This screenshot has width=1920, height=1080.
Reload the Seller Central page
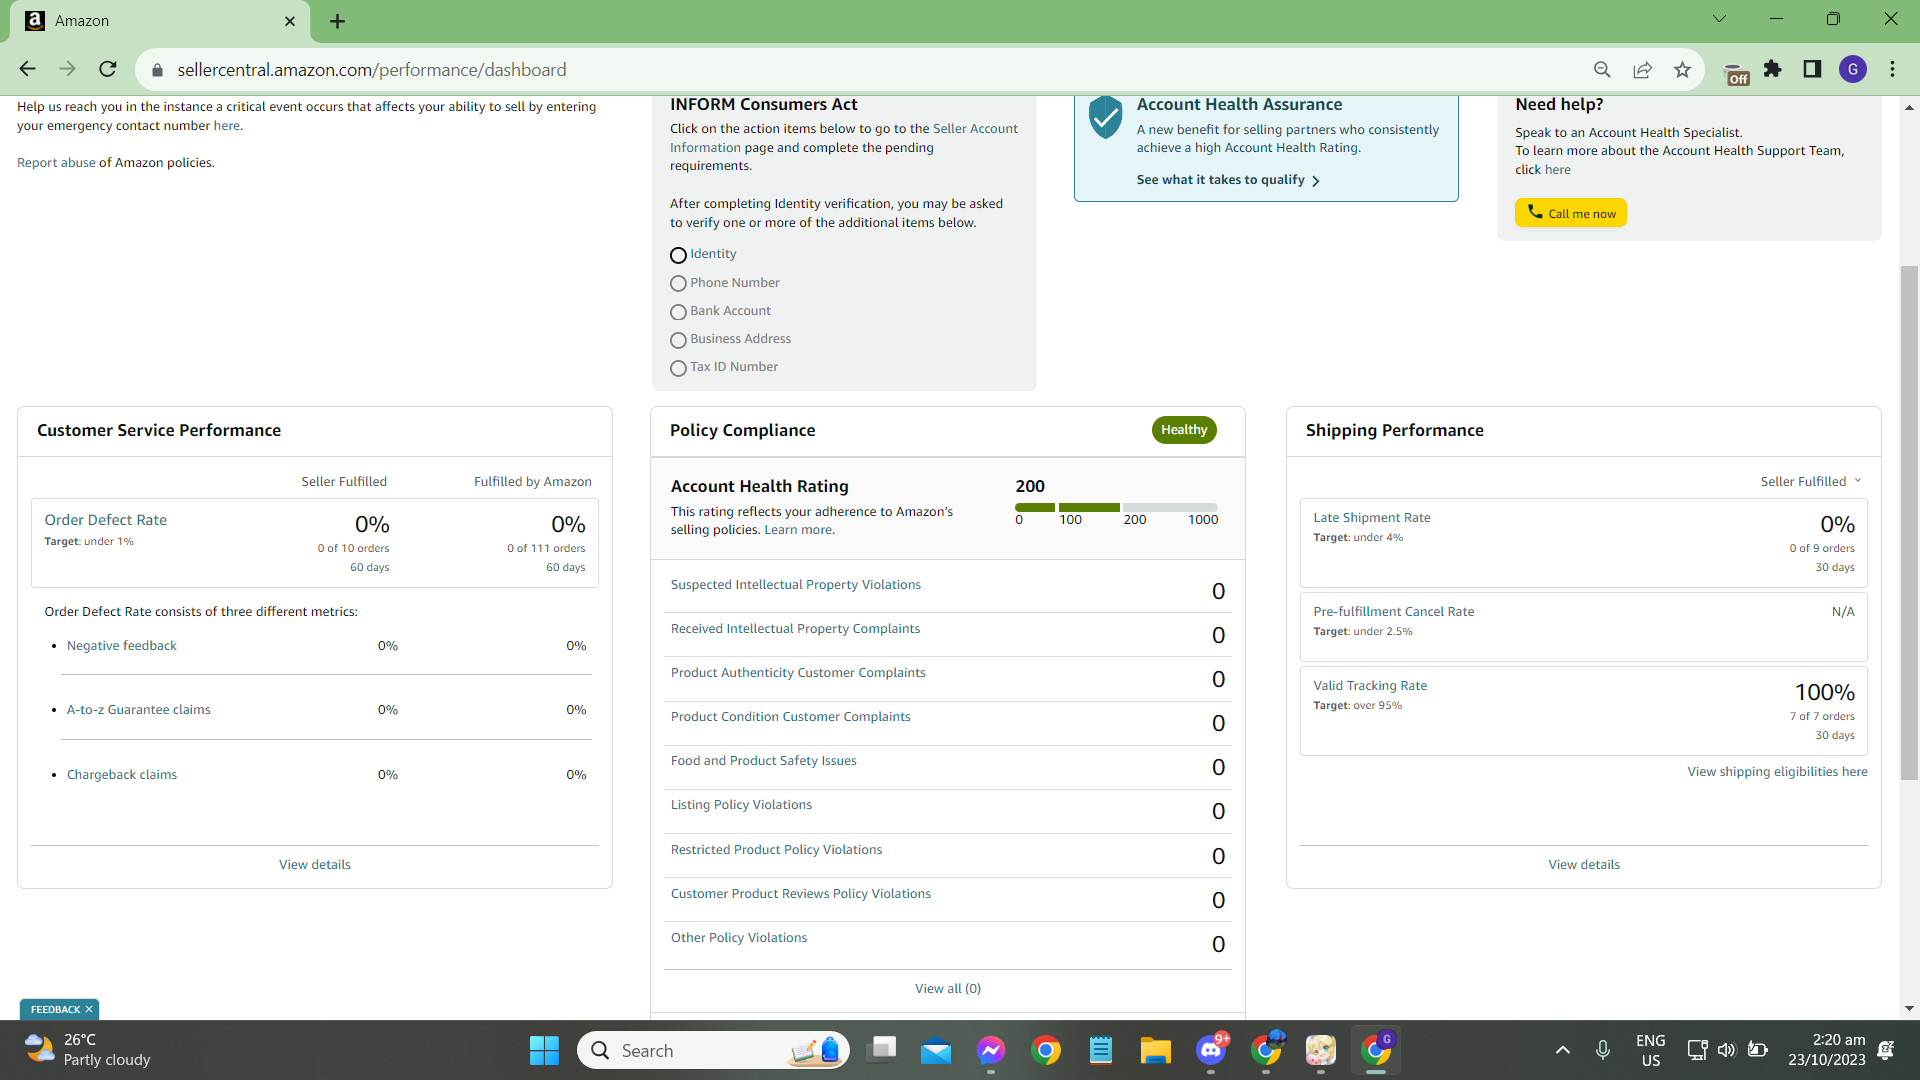[108, 69]
